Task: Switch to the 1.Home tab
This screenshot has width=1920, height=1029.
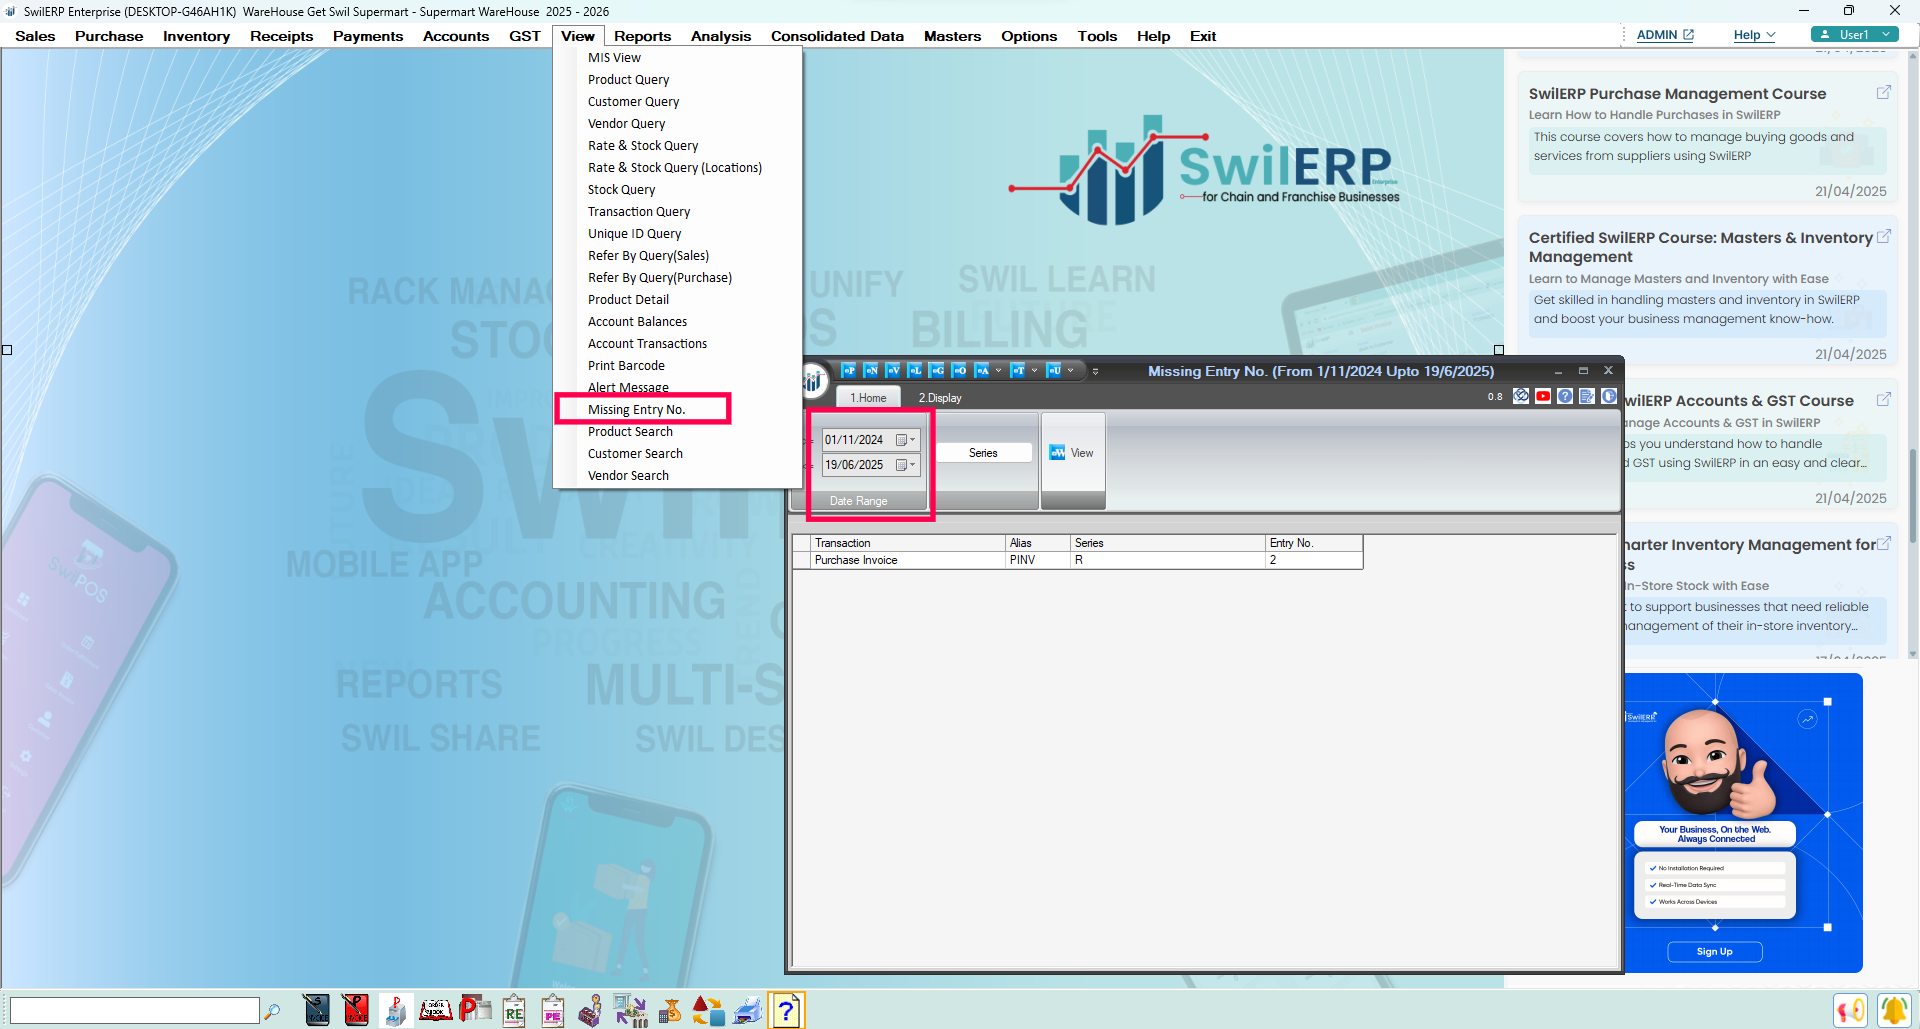Action: click(x=868, y=398)
